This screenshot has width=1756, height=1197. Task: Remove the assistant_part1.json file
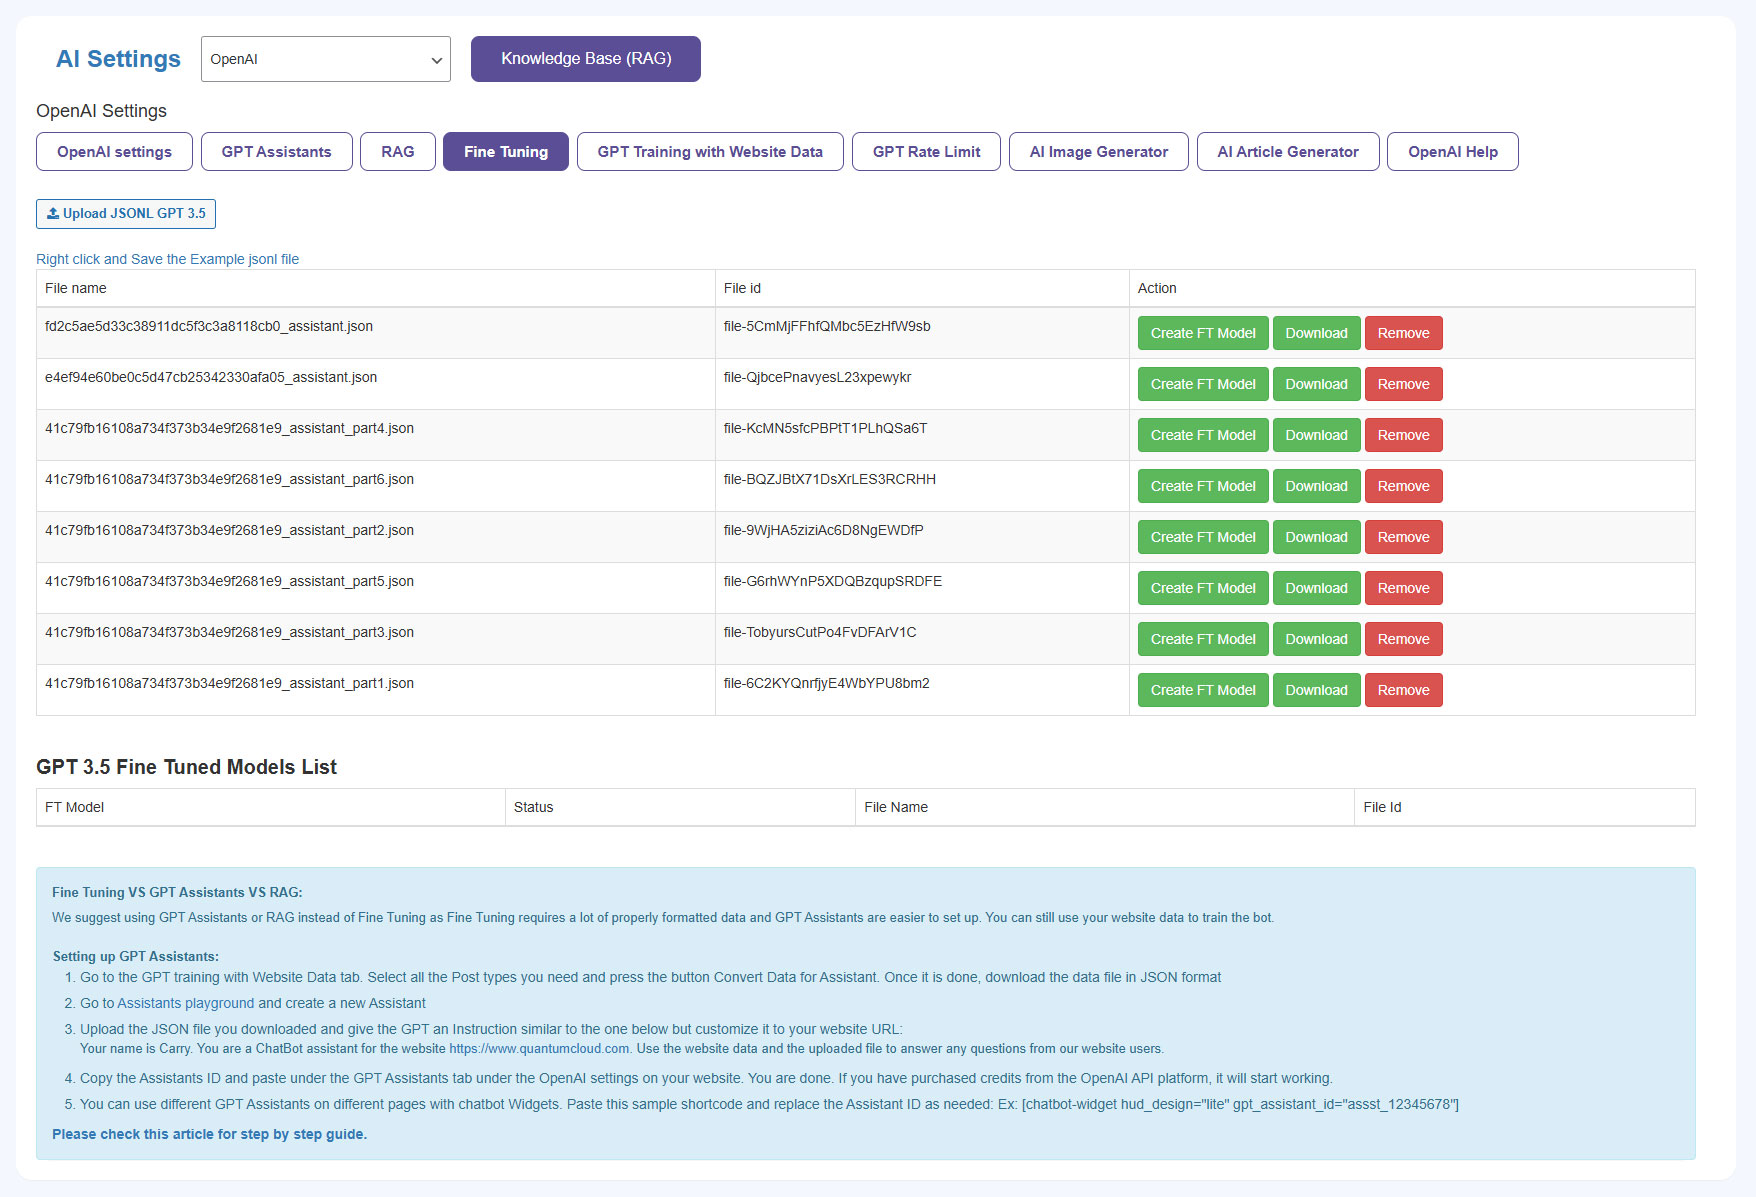[x=1403, y=690]
